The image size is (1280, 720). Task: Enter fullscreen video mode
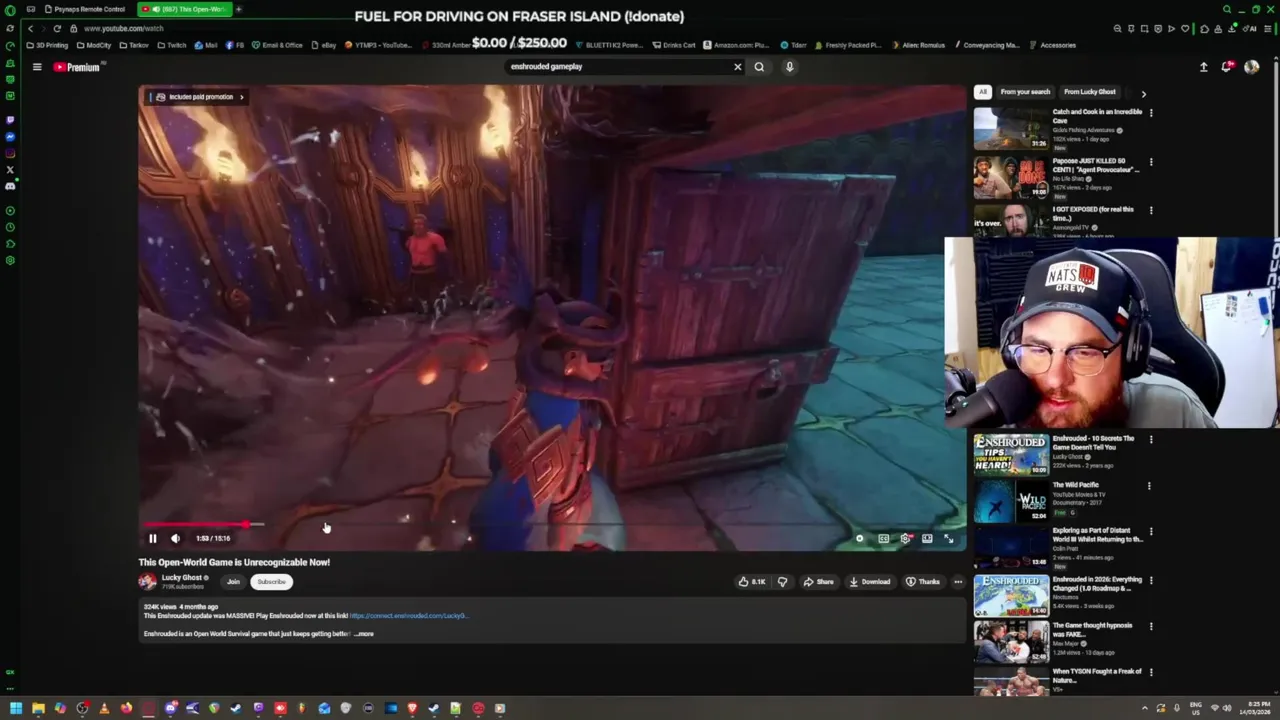click(x=949, y=538)
